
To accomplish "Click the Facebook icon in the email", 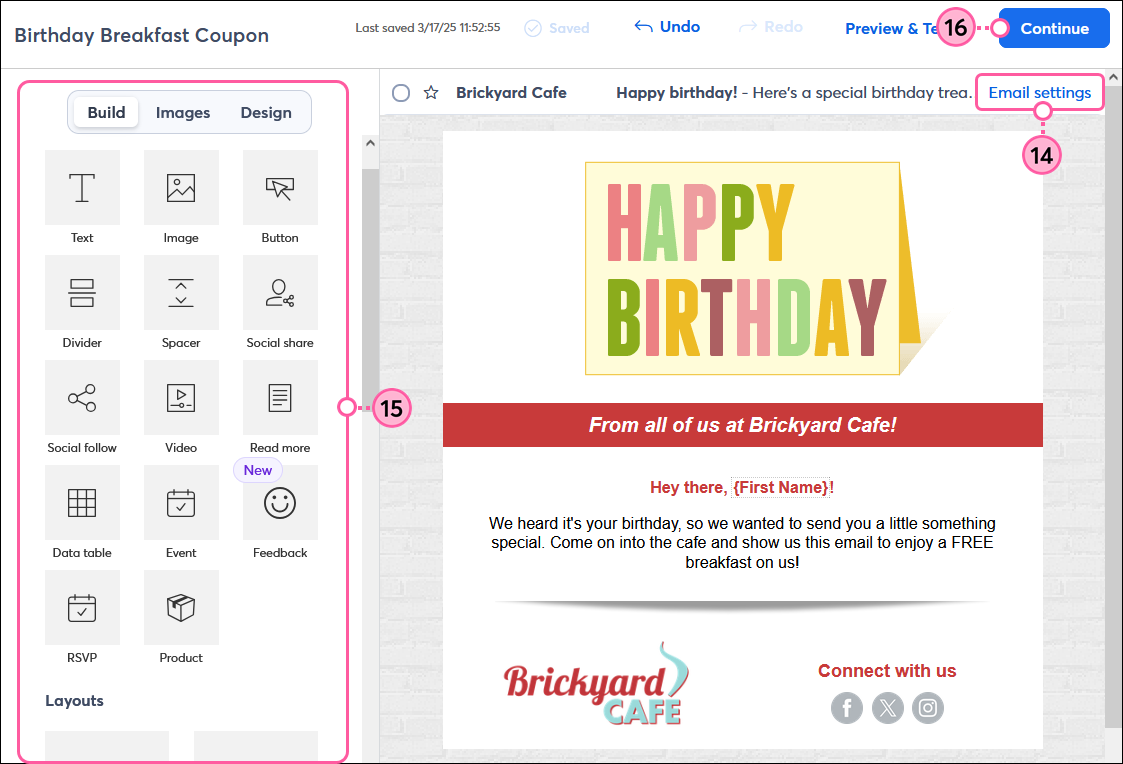I will point(847,708).
